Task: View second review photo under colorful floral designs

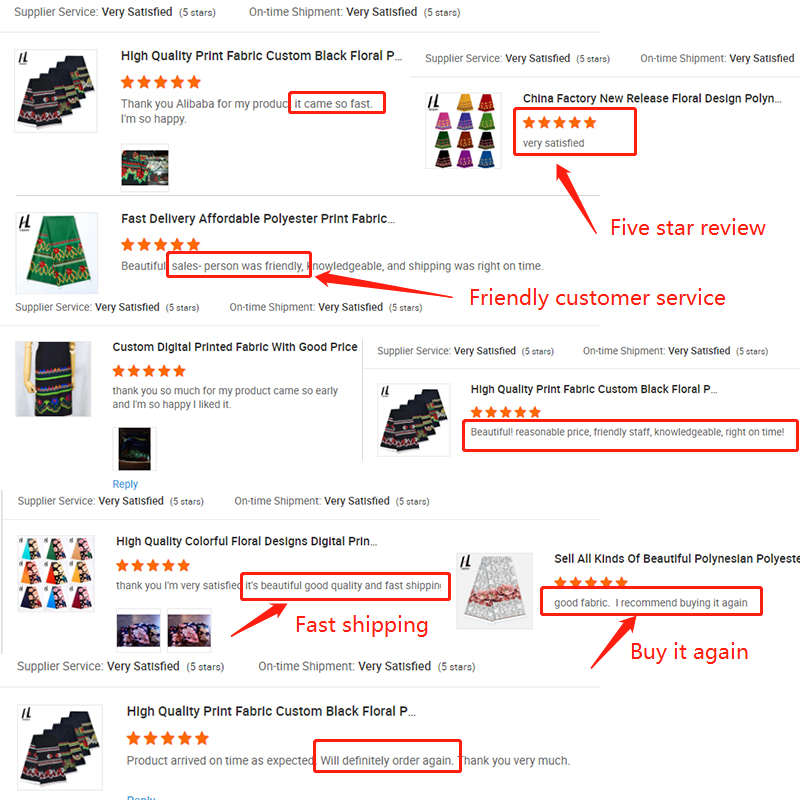Action: (189, 631)
